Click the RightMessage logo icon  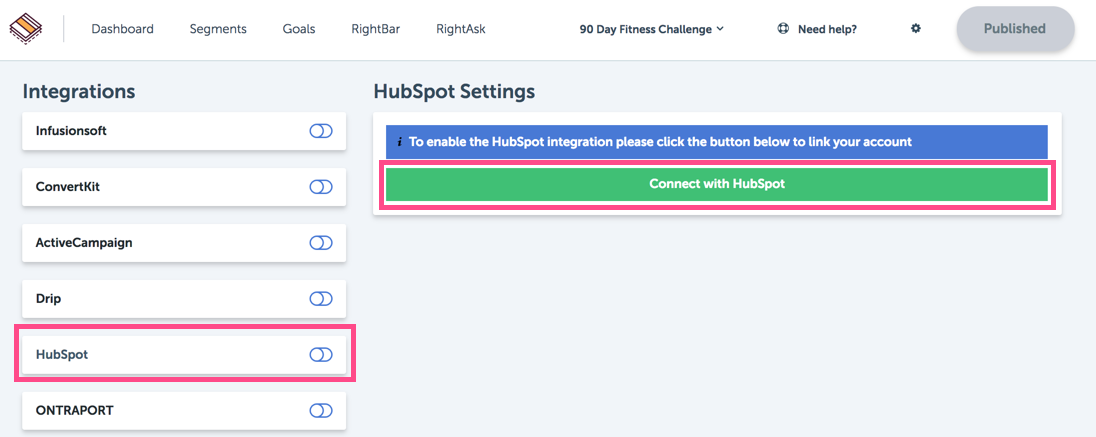[x=25, y=29]
